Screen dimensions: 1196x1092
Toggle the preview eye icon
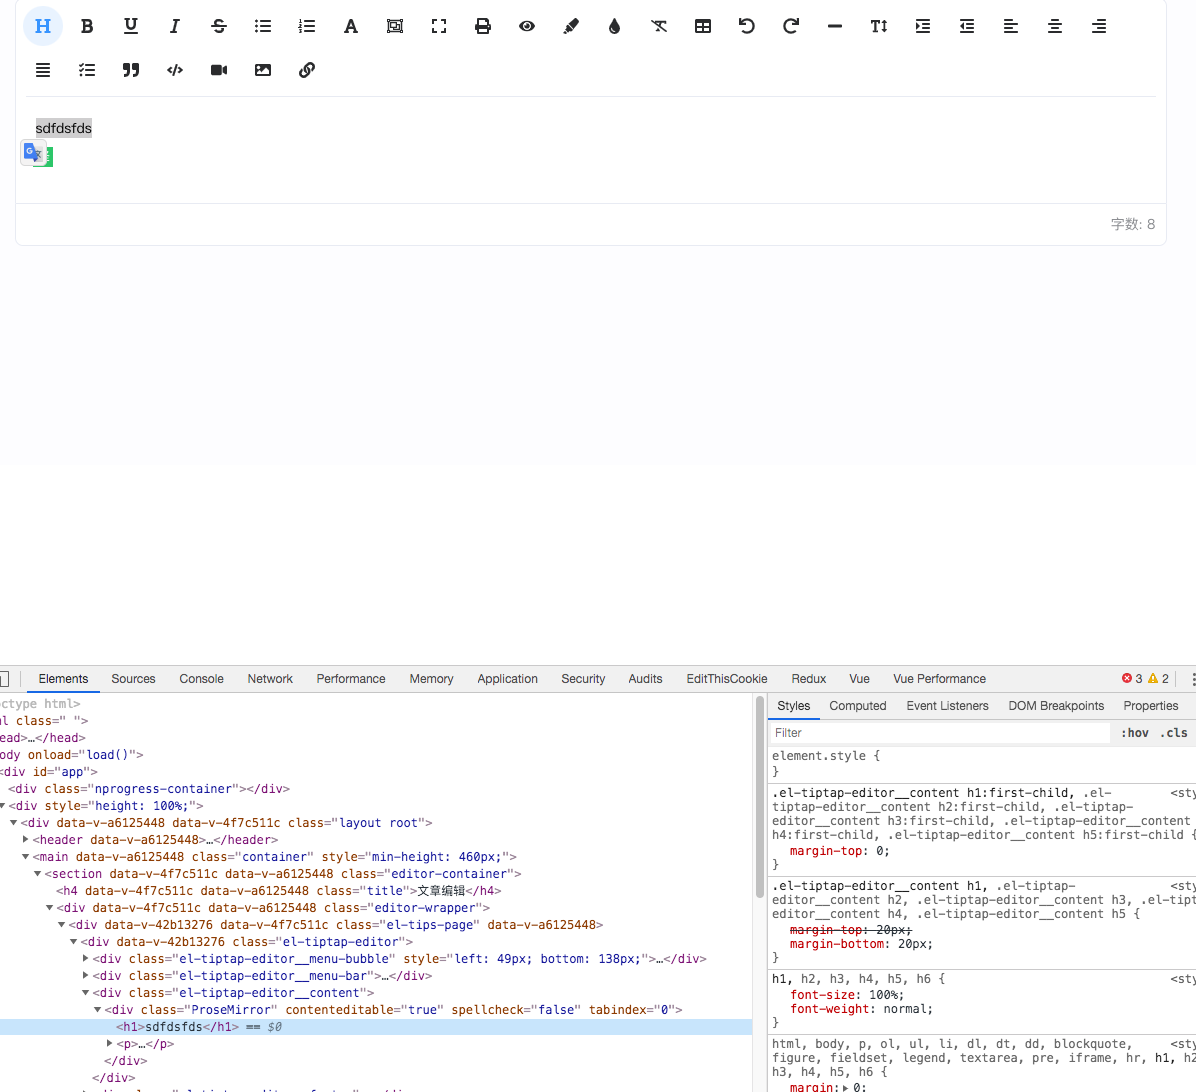527,26
